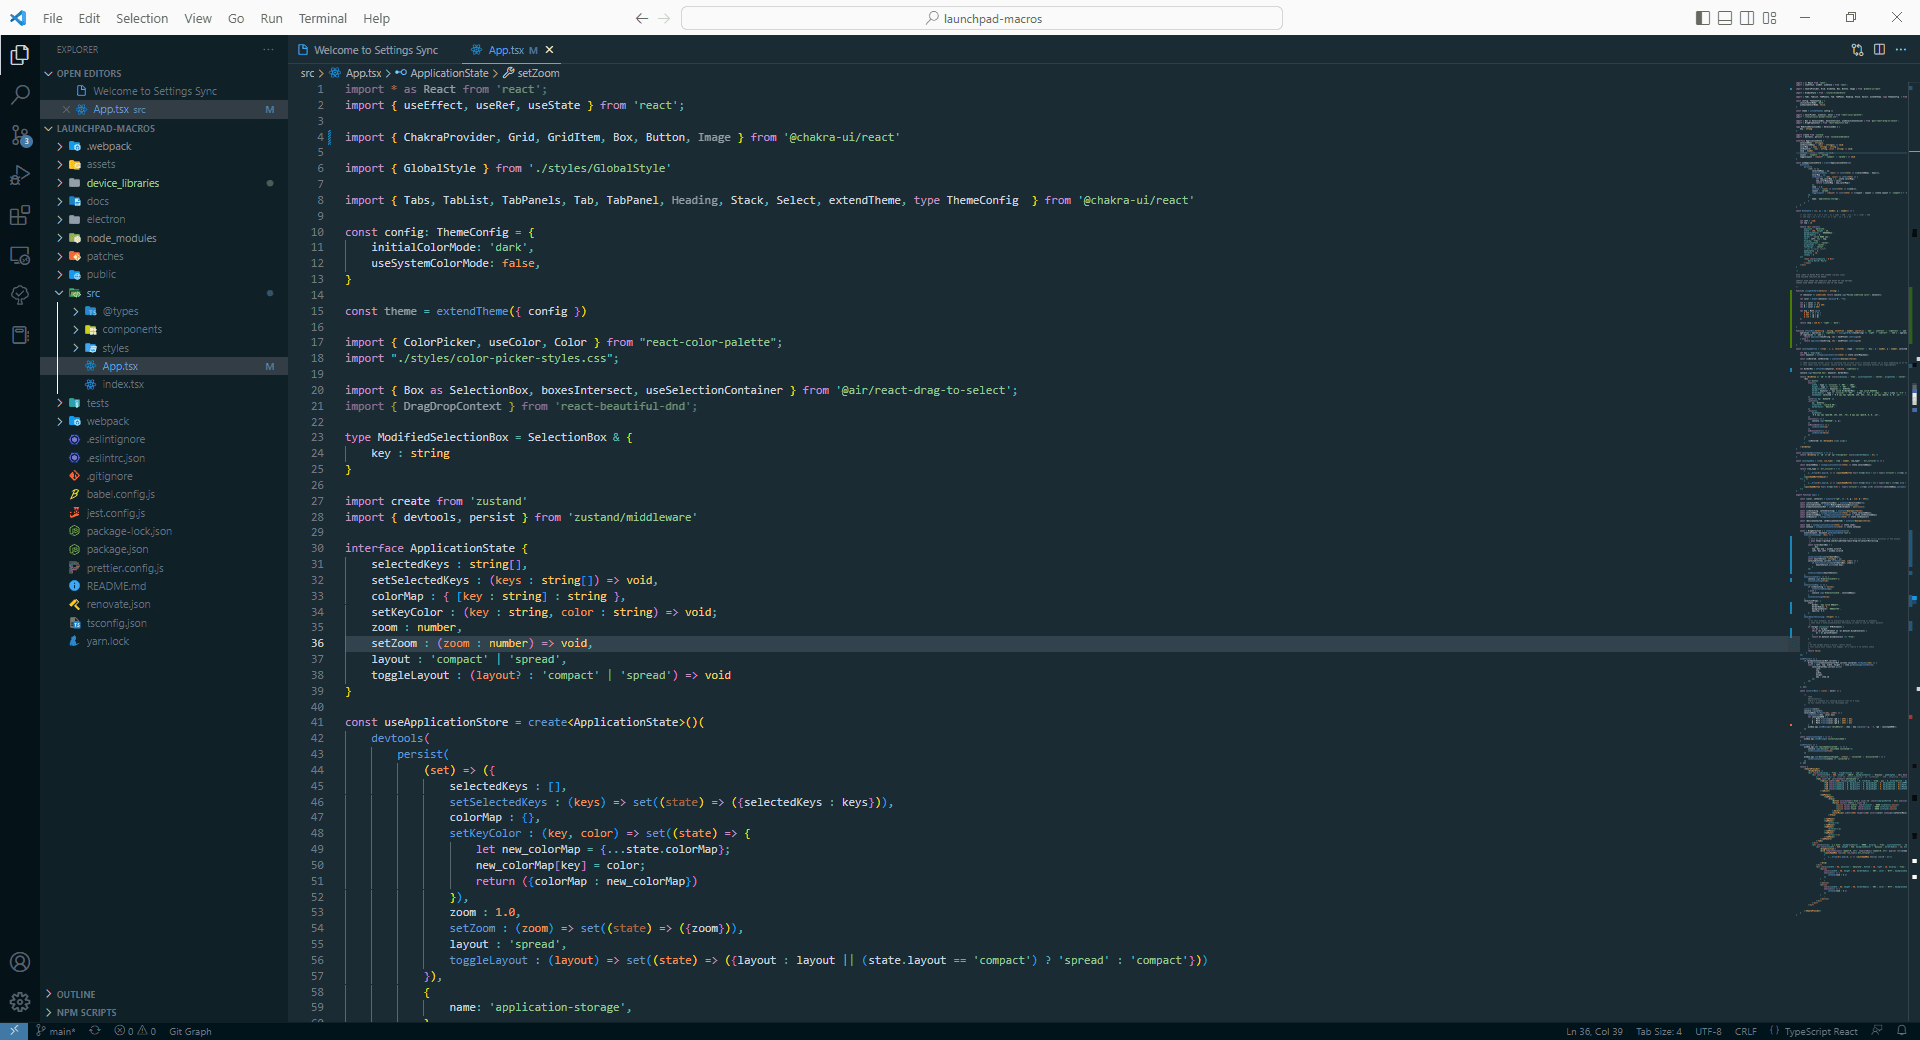Click the VS Code logo icon

[x=18, y=18]
